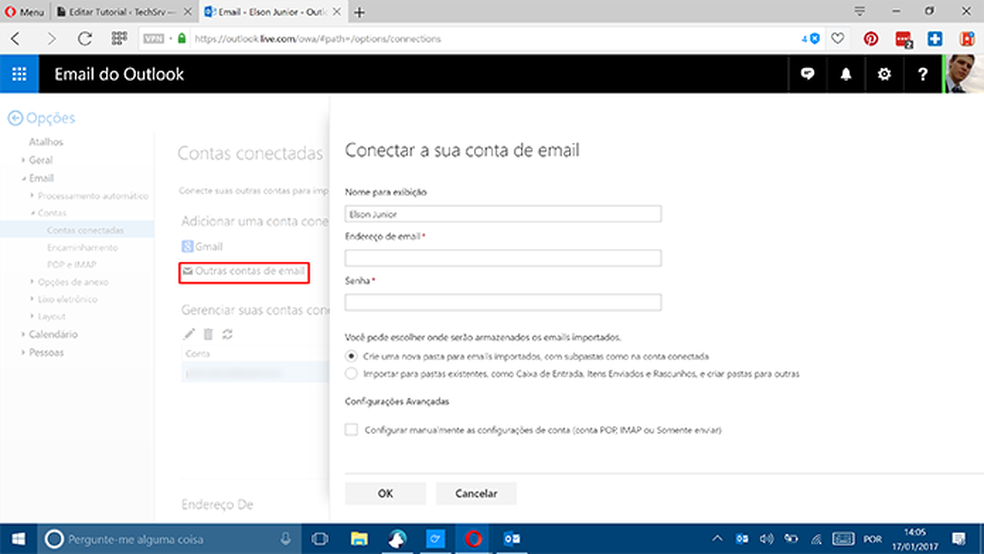
Task: Open Task View in taskbar
Action: pyautogui.click(x=320, y=539)
